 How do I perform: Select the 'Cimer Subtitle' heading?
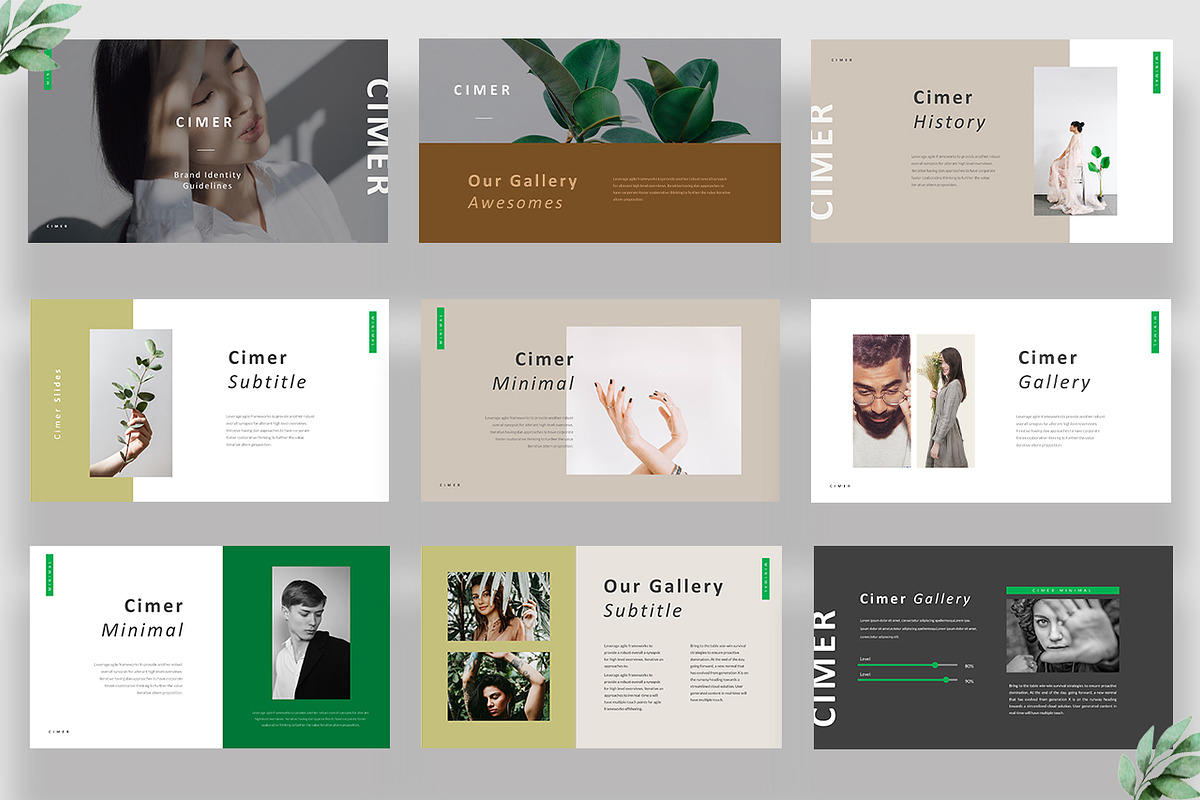tap(267, 369)
